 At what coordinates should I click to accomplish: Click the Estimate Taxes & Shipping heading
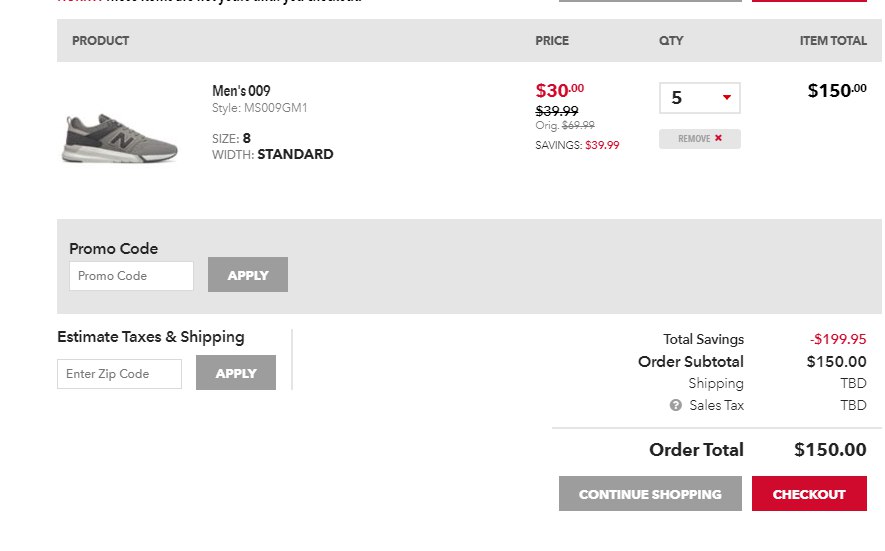pos(151,337)
